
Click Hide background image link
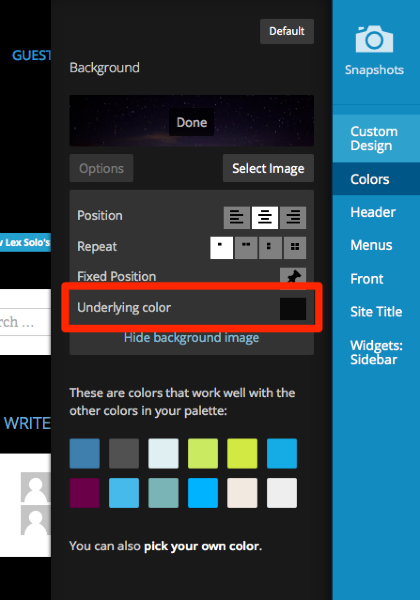[191, 338]
